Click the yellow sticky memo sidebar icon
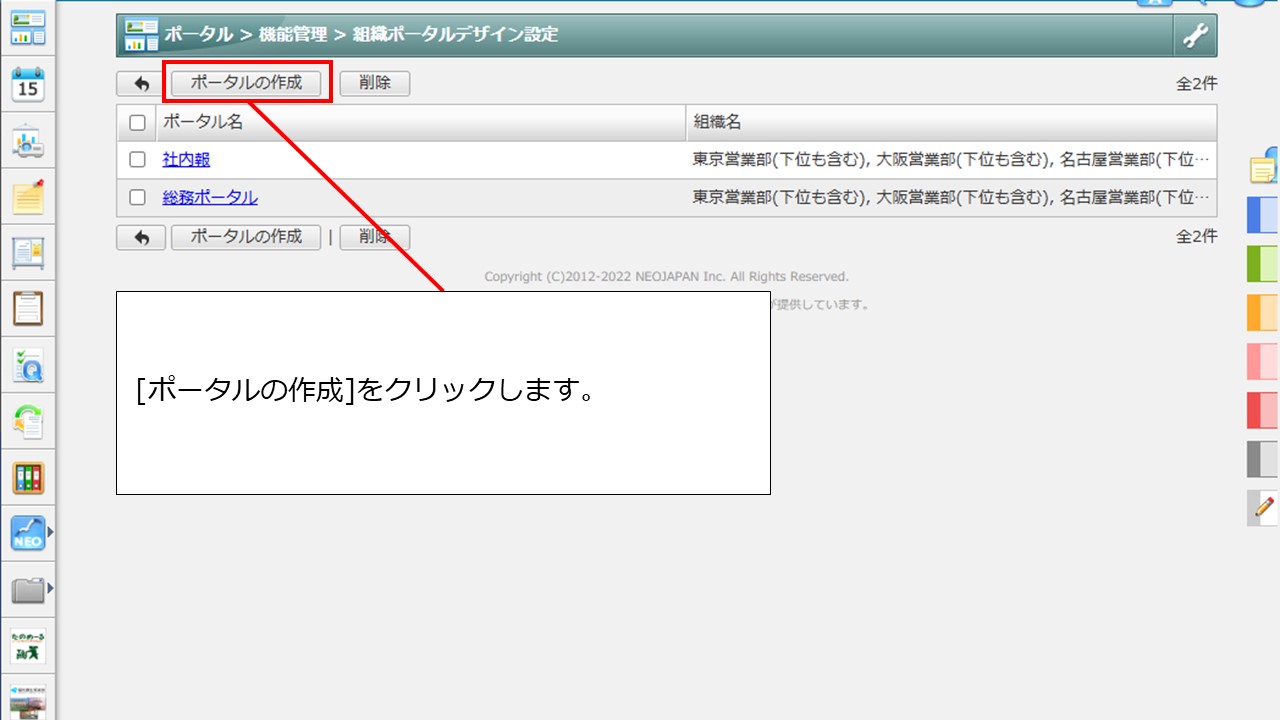Image resolution: width=1280 pixels, height=720 pixels. tap(28, 198)
